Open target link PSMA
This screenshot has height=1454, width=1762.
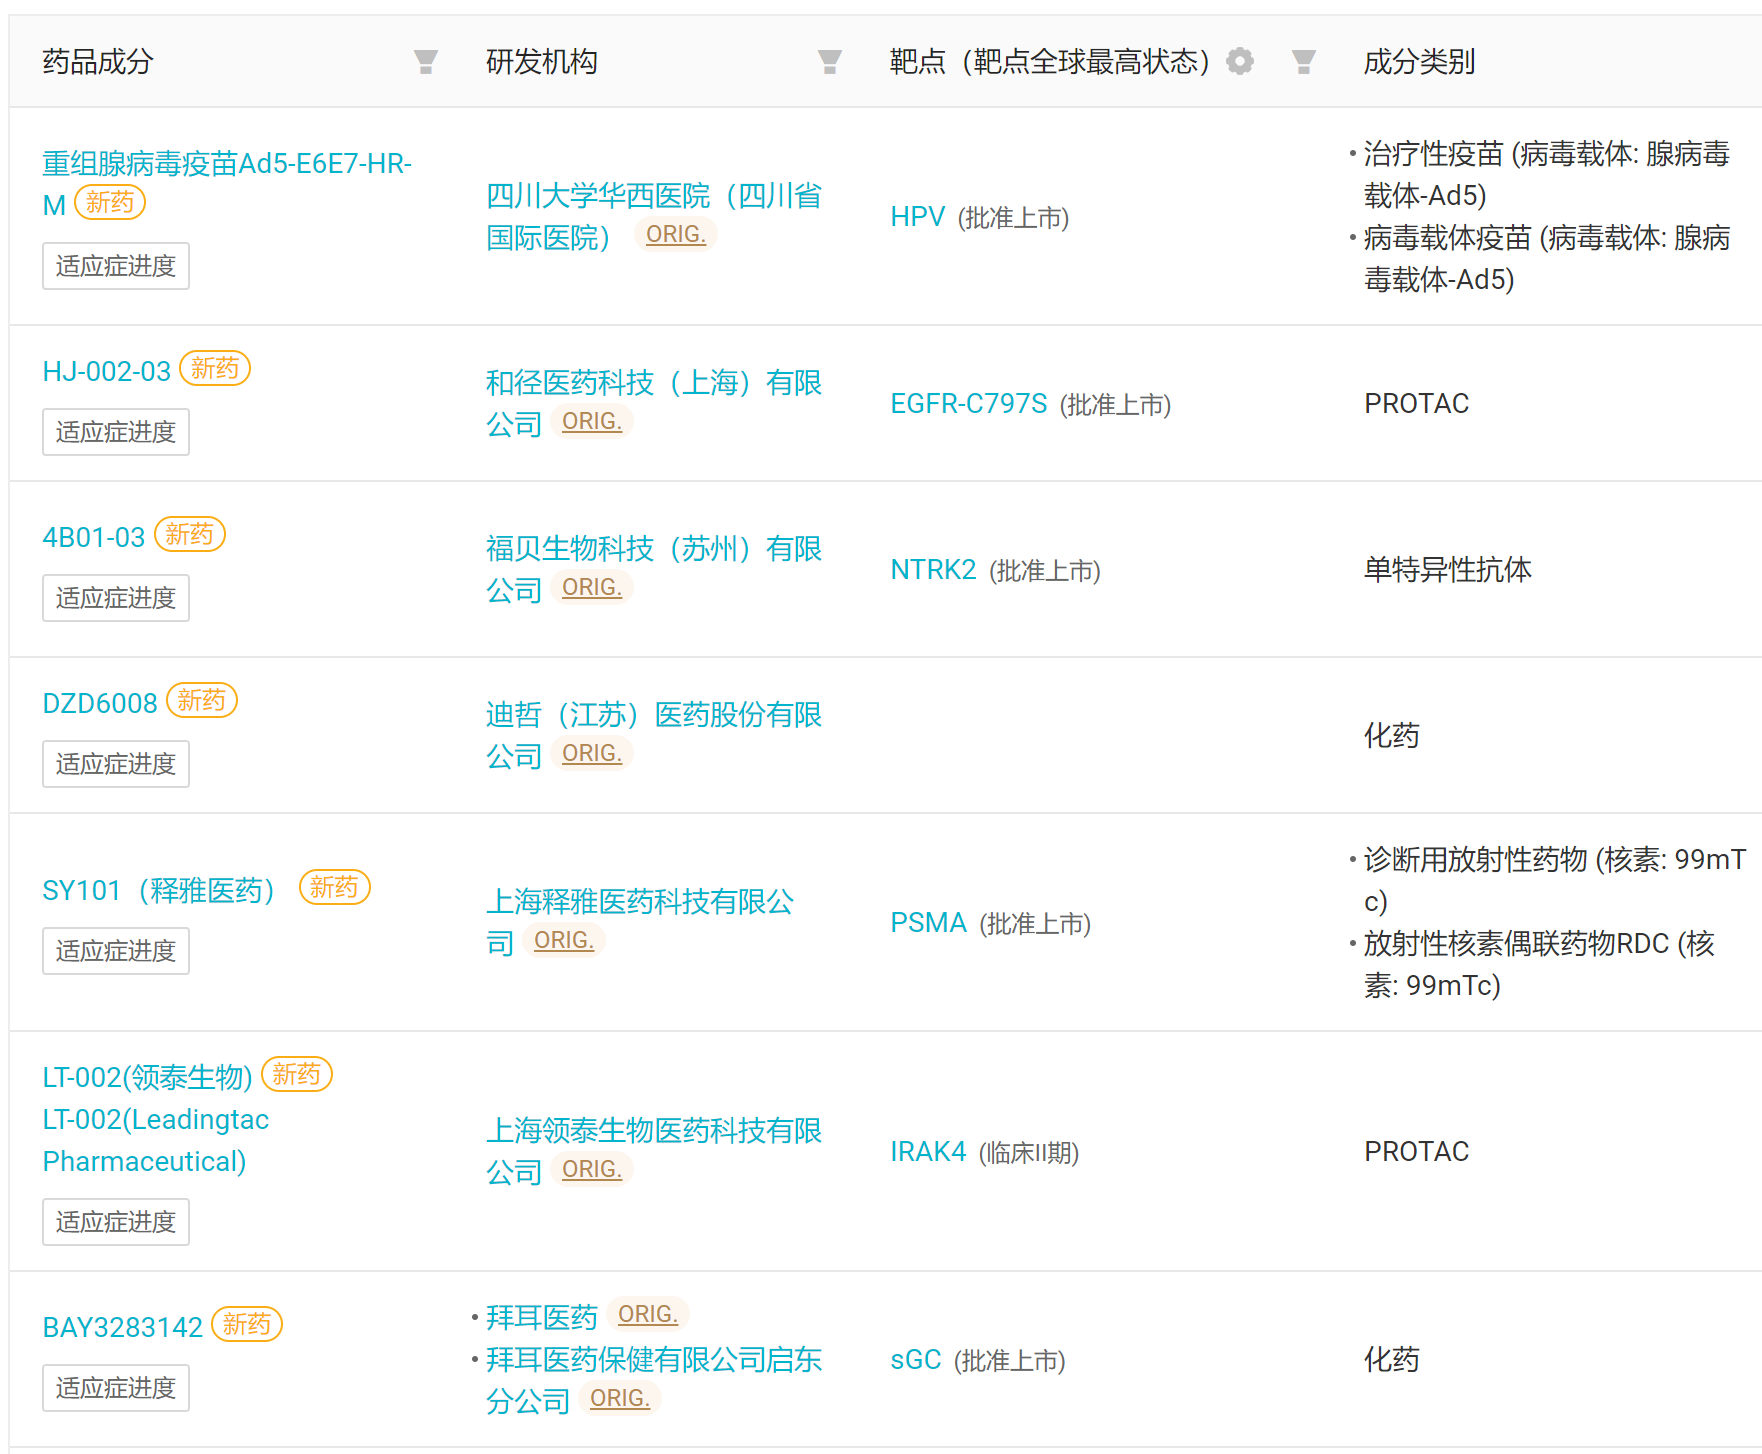(929, 922)
